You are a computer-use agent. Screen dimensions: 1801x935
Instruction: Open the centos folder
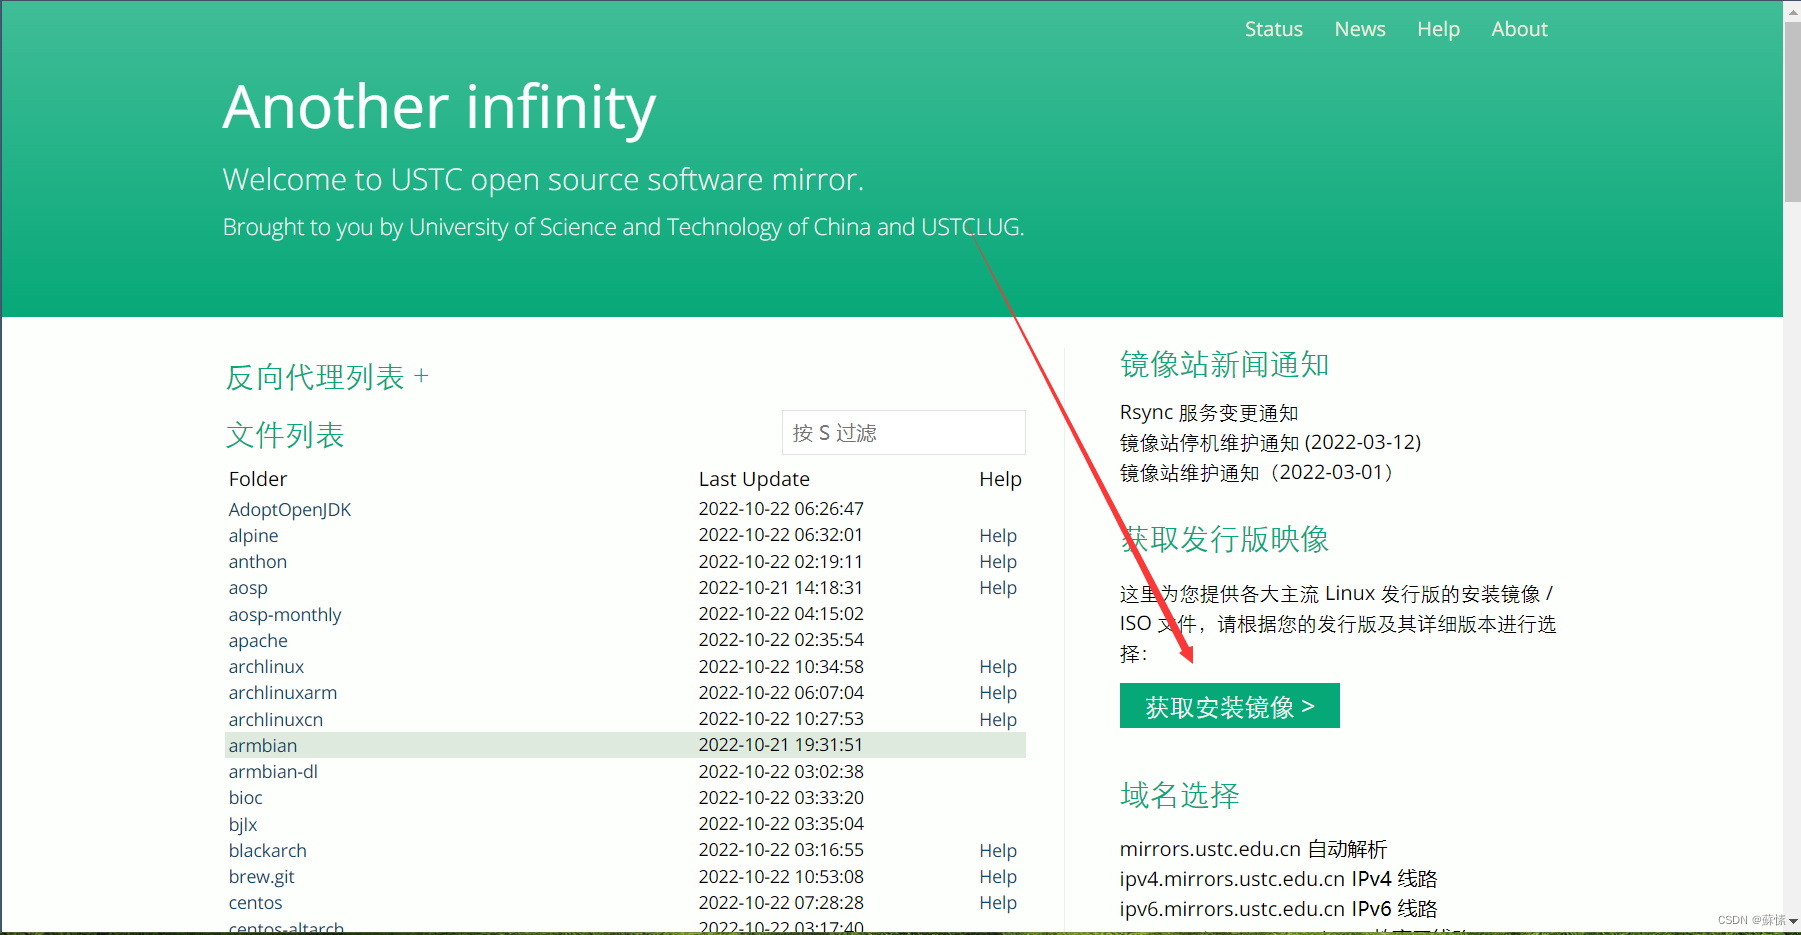[255, 902]
